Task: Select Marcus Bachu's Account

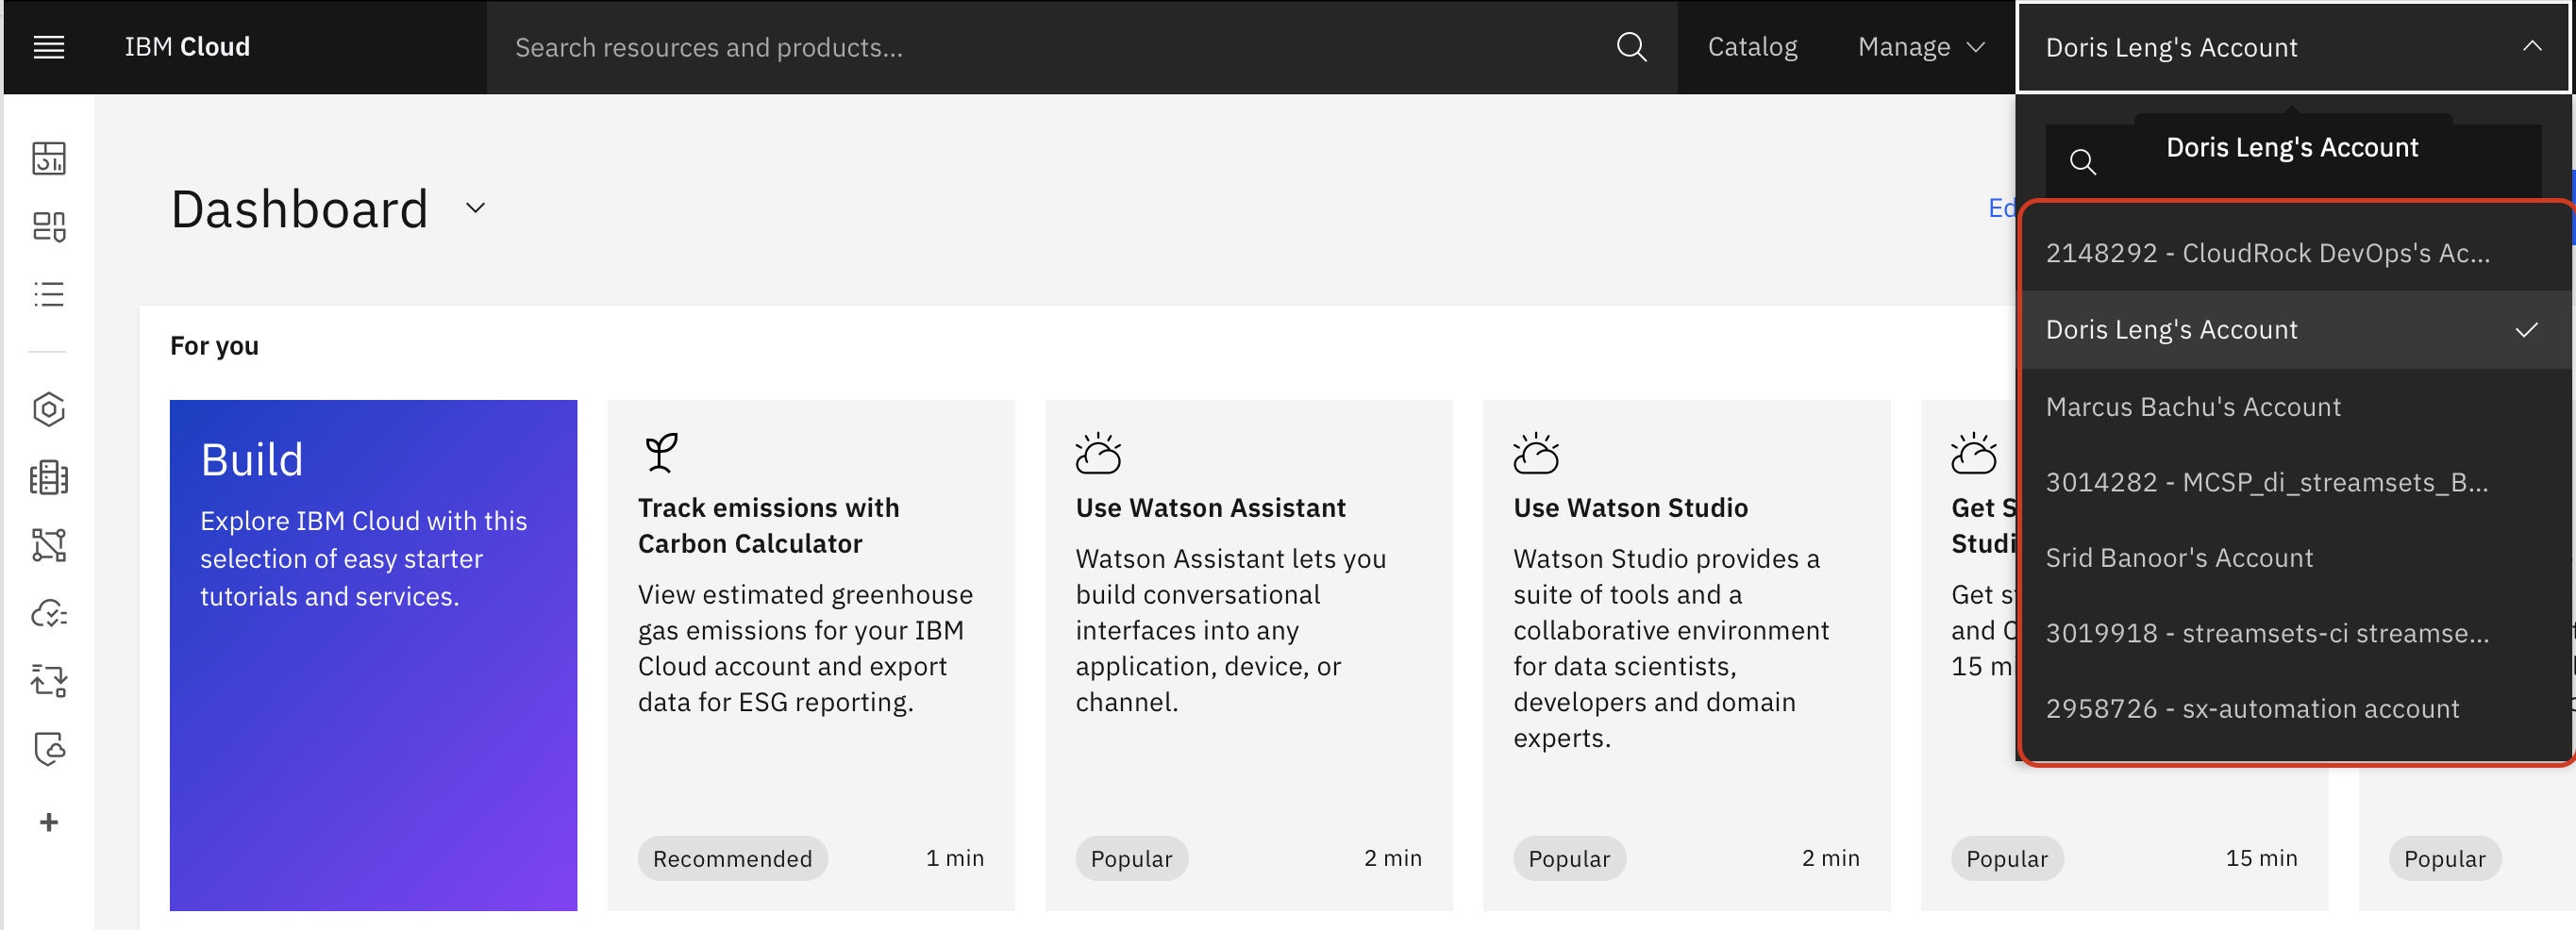Action: point(2295,407)
